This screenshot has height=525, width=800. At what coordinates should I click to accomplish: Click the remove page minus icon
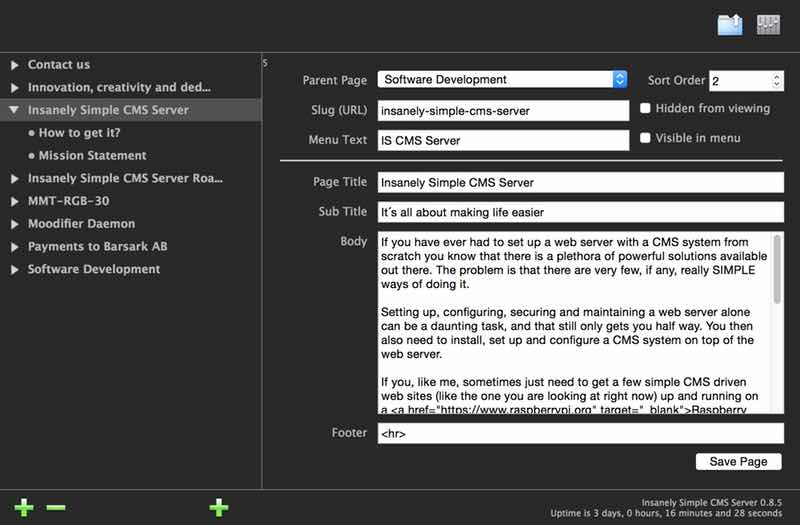(x=56, y=507)
